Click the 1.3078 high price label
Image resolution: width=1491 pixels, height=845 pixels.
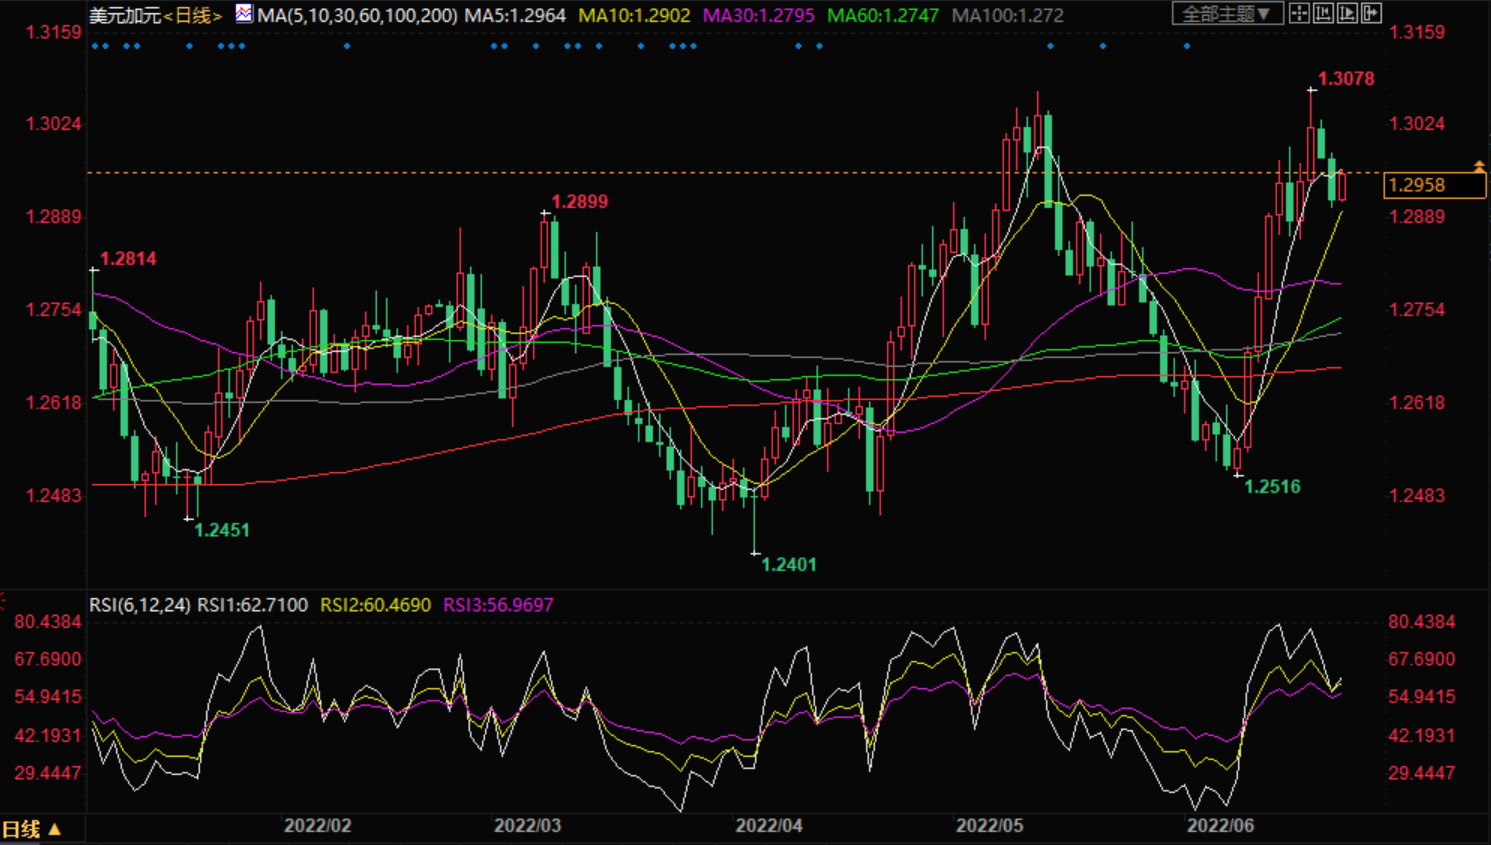pos(1346,79)
